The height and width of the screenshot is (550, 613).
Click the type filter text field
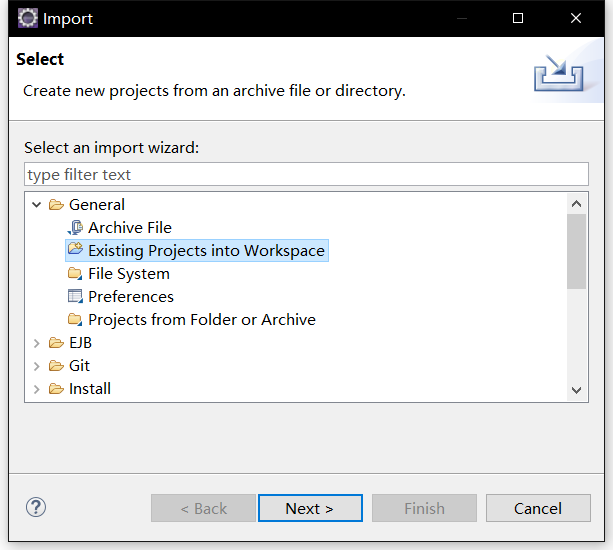306,174
